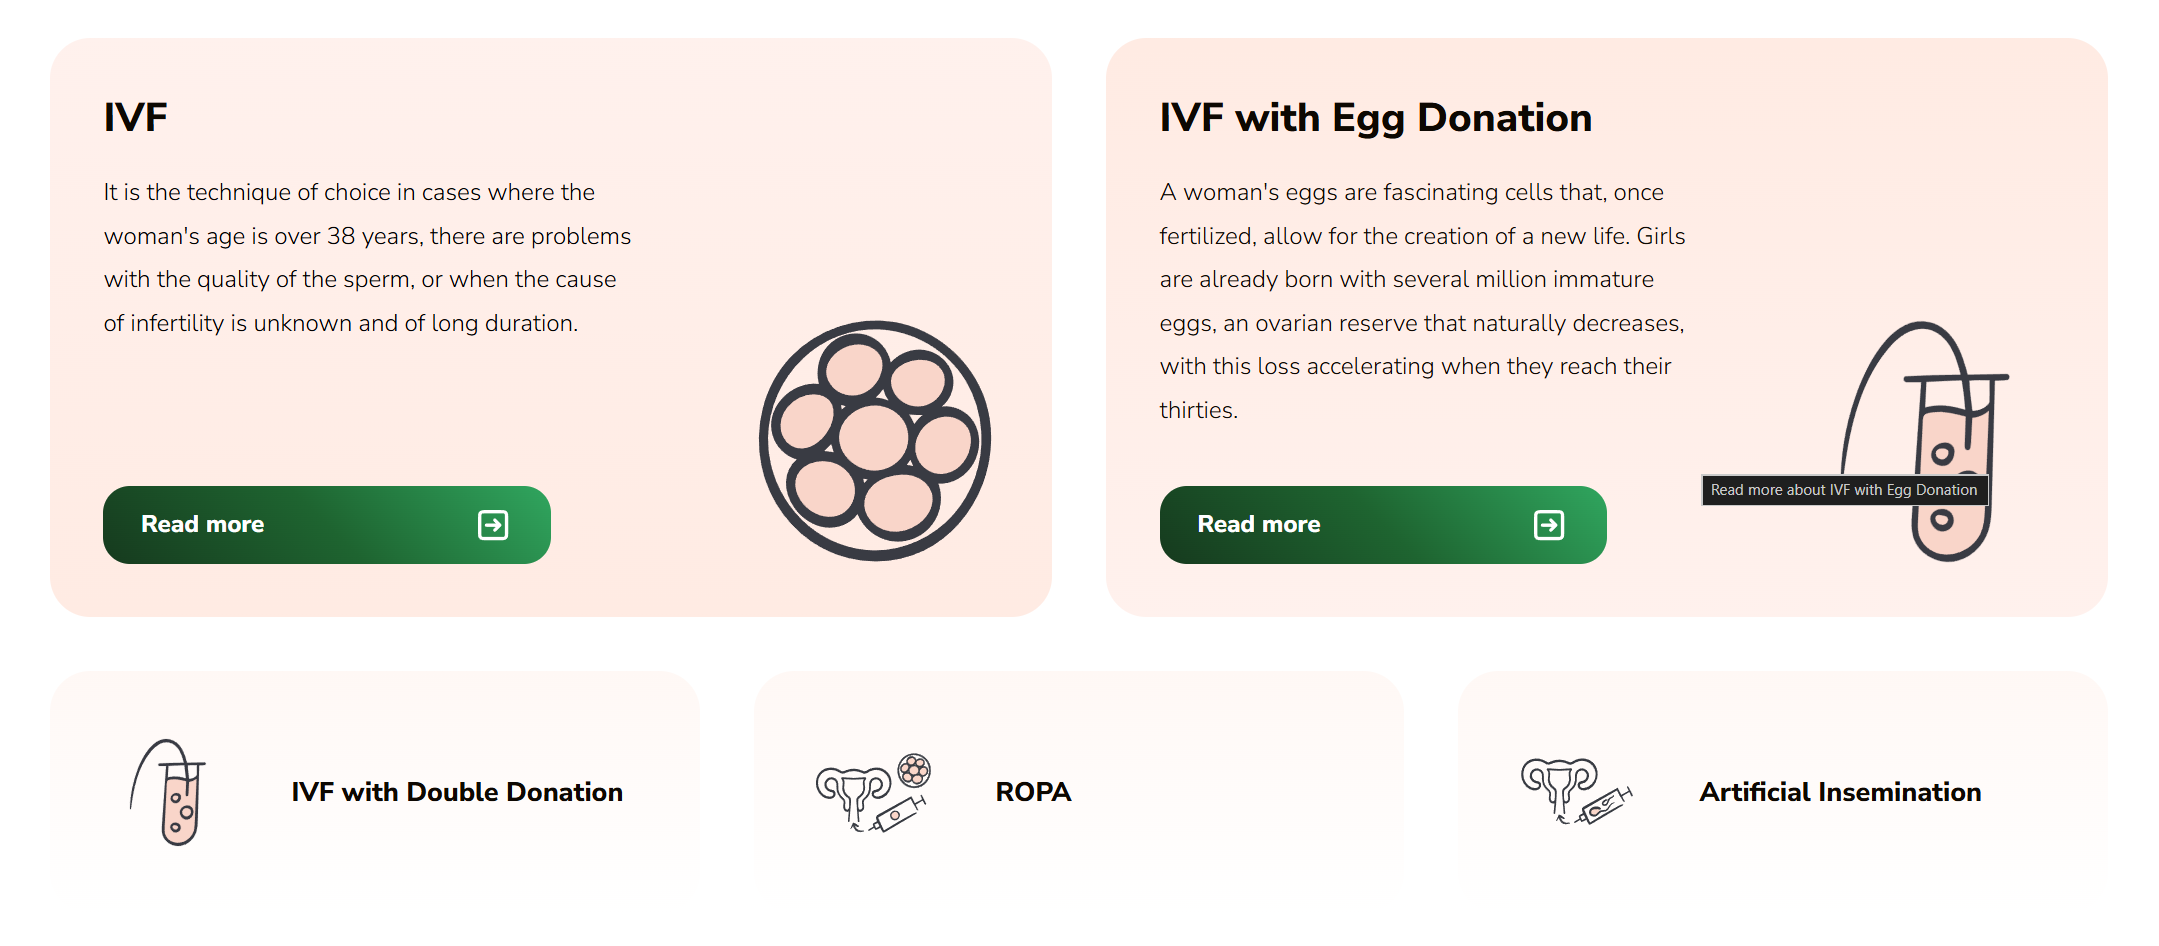
Task: Open the IVF with Double Donation link
Action: click(457, 792)
